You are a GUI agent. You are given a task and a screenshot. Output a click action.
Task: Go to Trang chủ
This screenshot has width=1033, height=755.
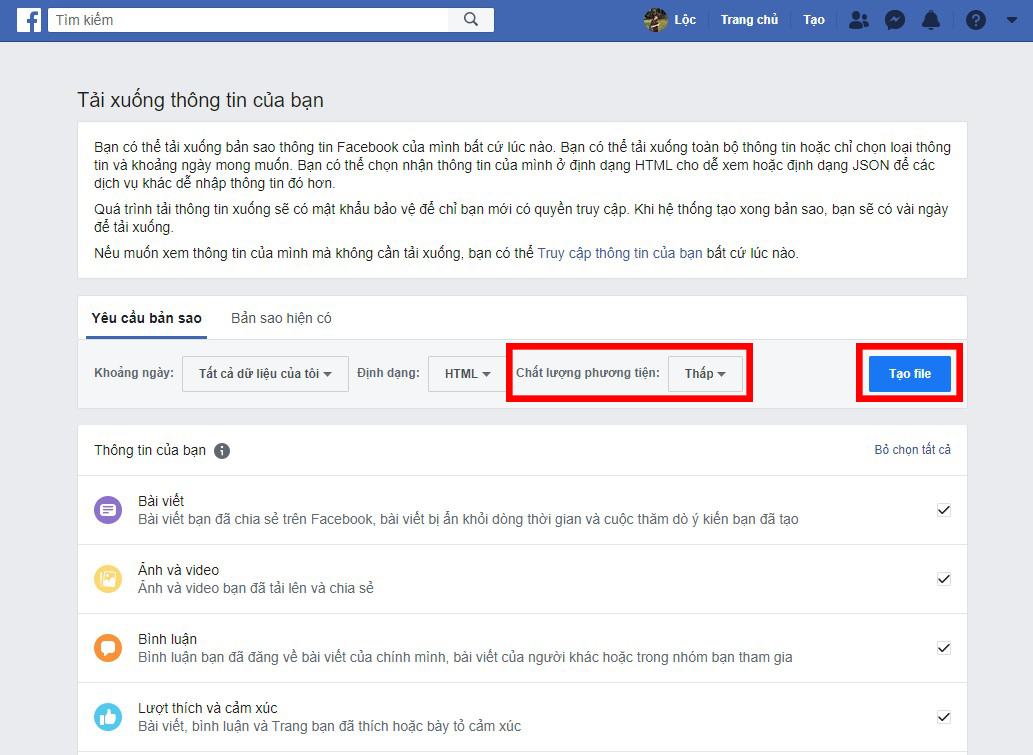[749, 20]
